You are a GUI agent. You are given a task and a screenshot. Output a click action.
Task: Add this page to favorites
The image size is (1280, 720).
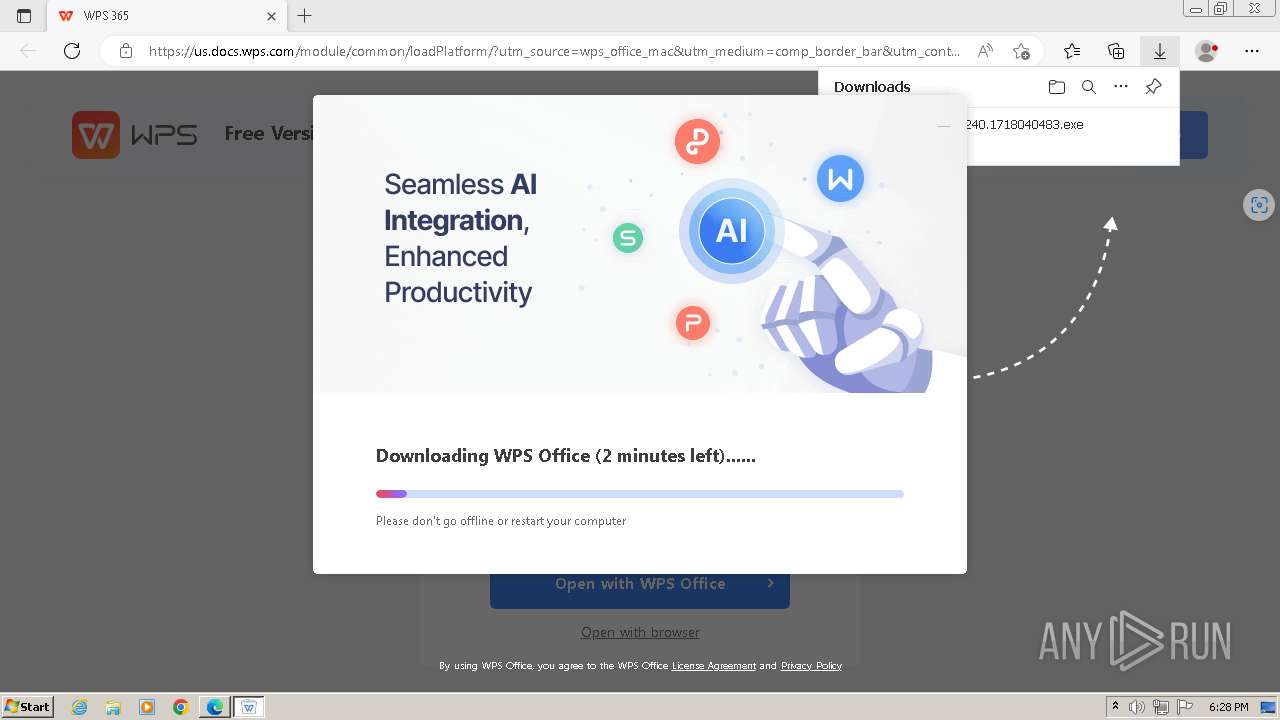click(x=1021, y=51)
